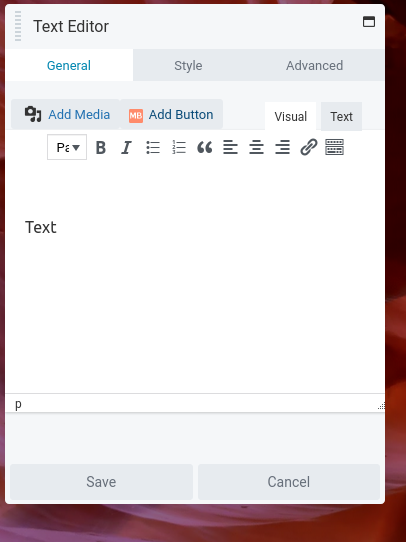This screenshot has width=406, height=542.
Task: Toggle the toolbar kitchen sink icon
Action: (334, 148)
